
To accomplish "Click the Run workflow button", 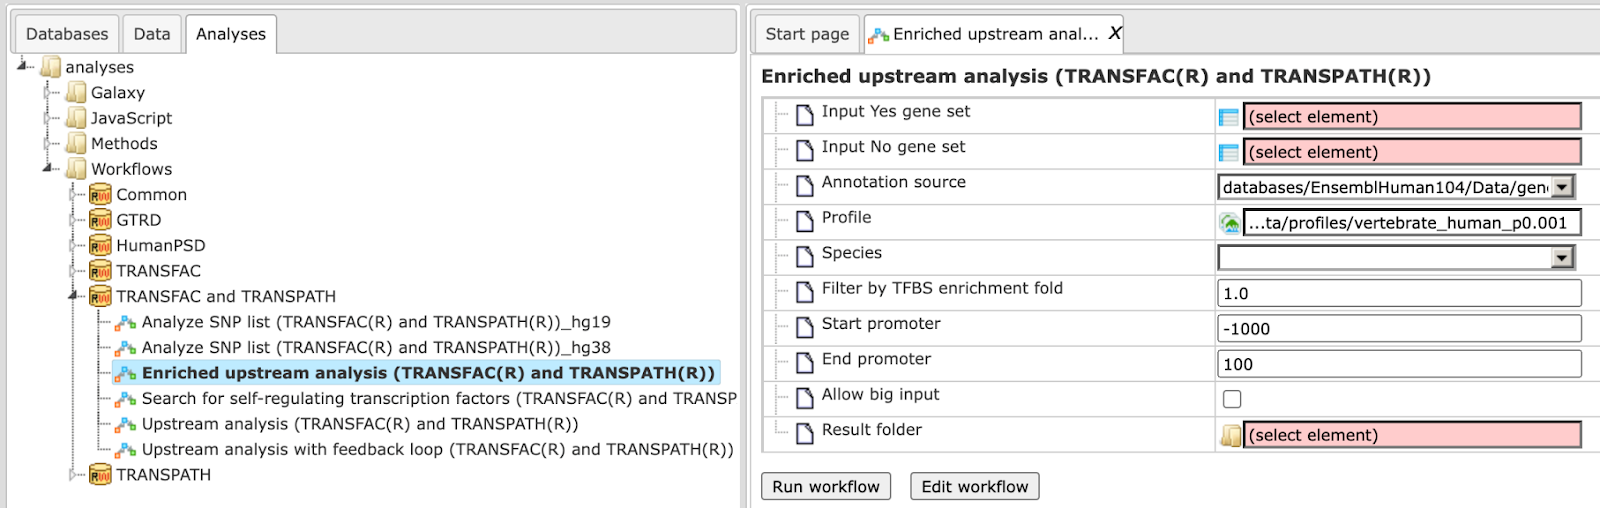I will coord(826,486).
